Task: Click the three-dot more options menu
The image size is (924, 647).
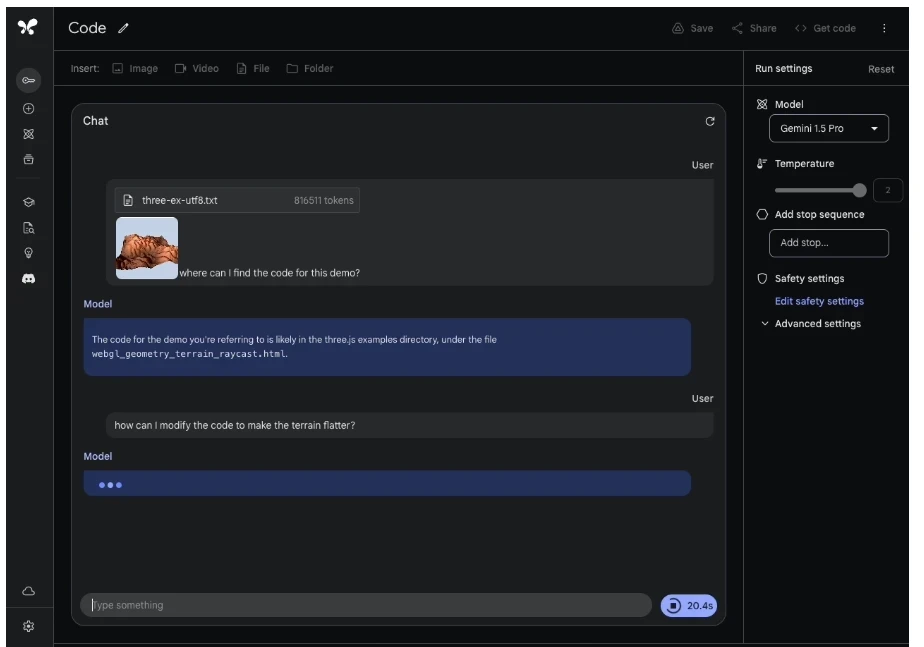Action: click(x=884, y=28)
